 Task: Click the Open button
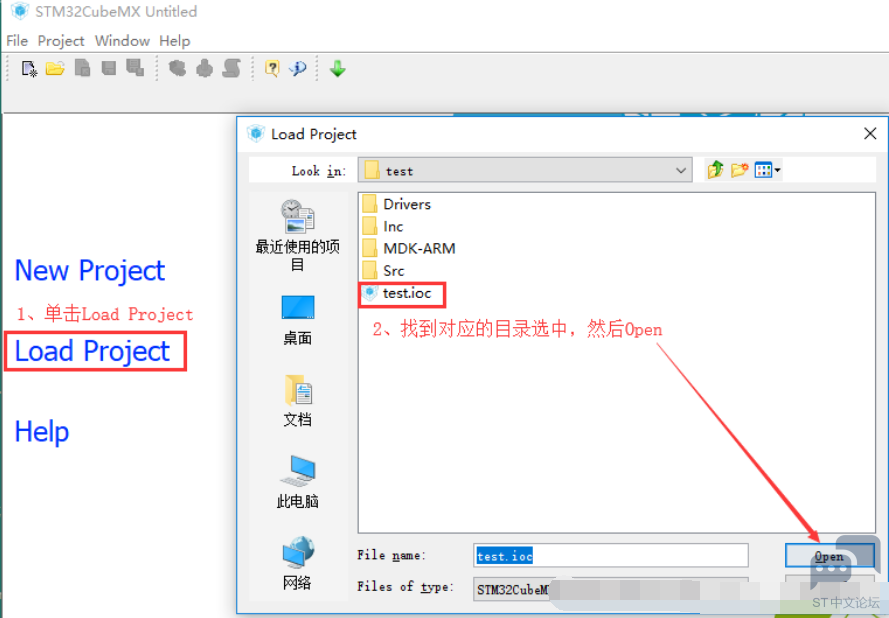tap(829, 556)
